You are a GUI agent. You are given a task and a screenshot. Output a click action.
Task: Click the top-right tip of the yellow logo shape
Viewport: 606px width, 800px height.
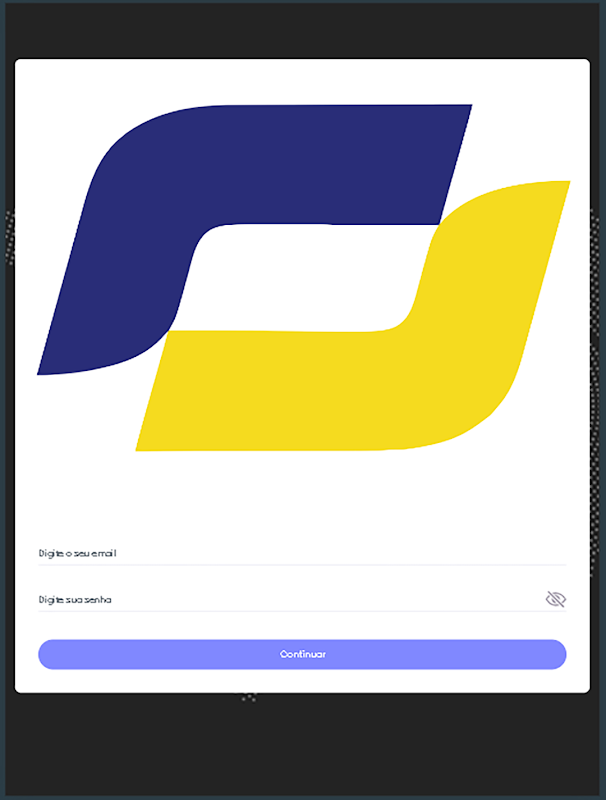565,184
